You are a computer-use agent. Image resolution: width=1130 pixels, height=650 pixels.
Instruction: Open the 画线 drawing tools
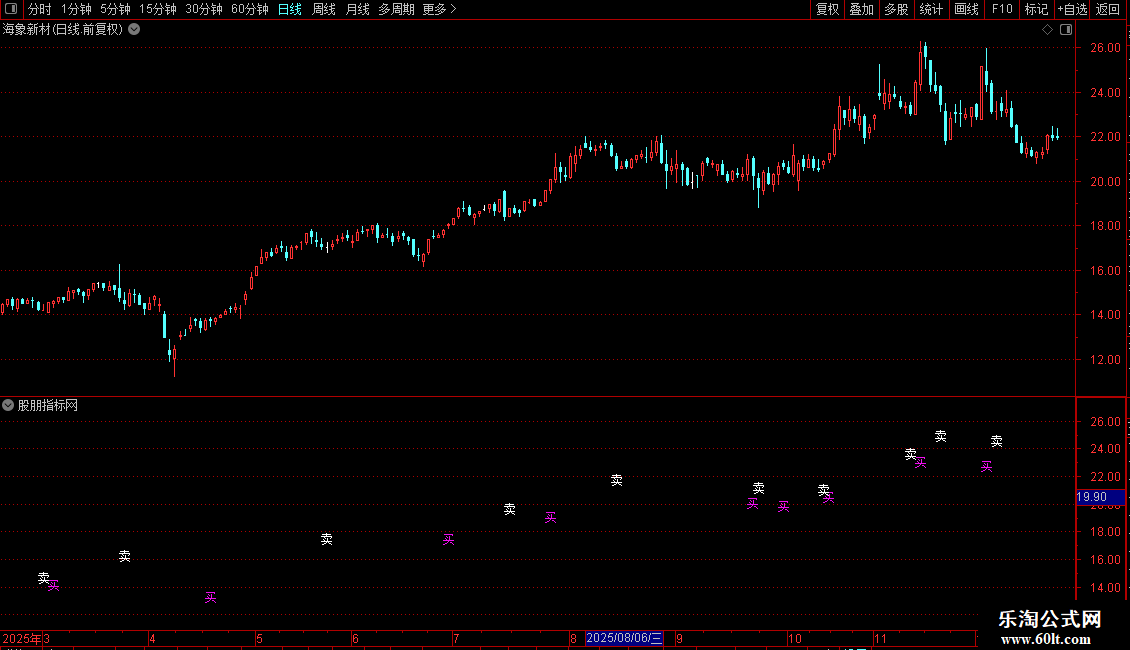pyautogui.click(x=966, y=9)
